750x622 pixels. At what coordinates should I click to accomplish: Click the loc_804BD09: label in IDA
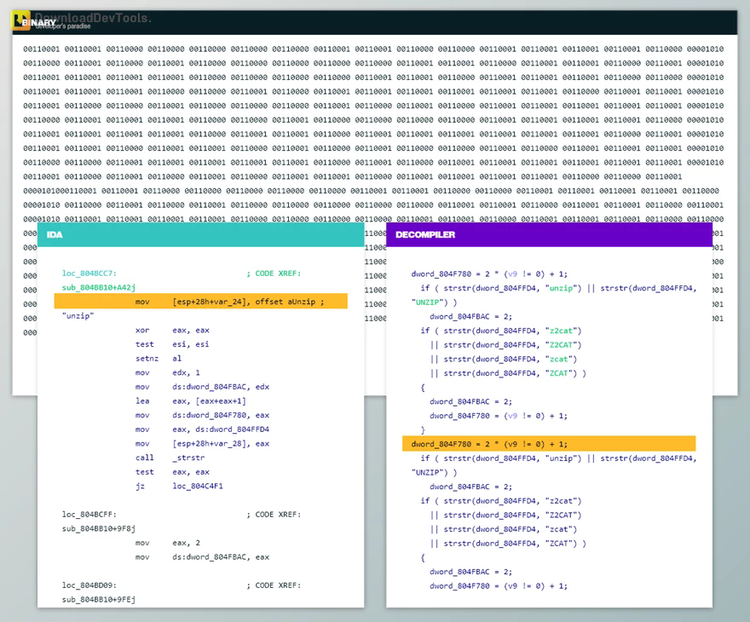89,585
